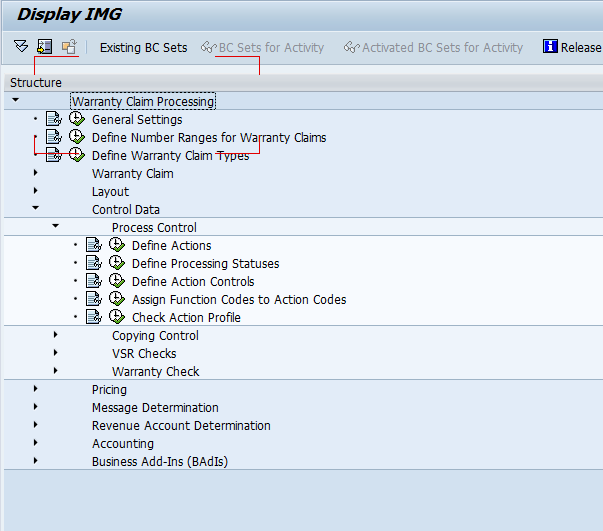Screen dimensions: 603x531
Task: Select Define Warranty Claim Types text
Action: pyautogui.click(x=170, y=156)
